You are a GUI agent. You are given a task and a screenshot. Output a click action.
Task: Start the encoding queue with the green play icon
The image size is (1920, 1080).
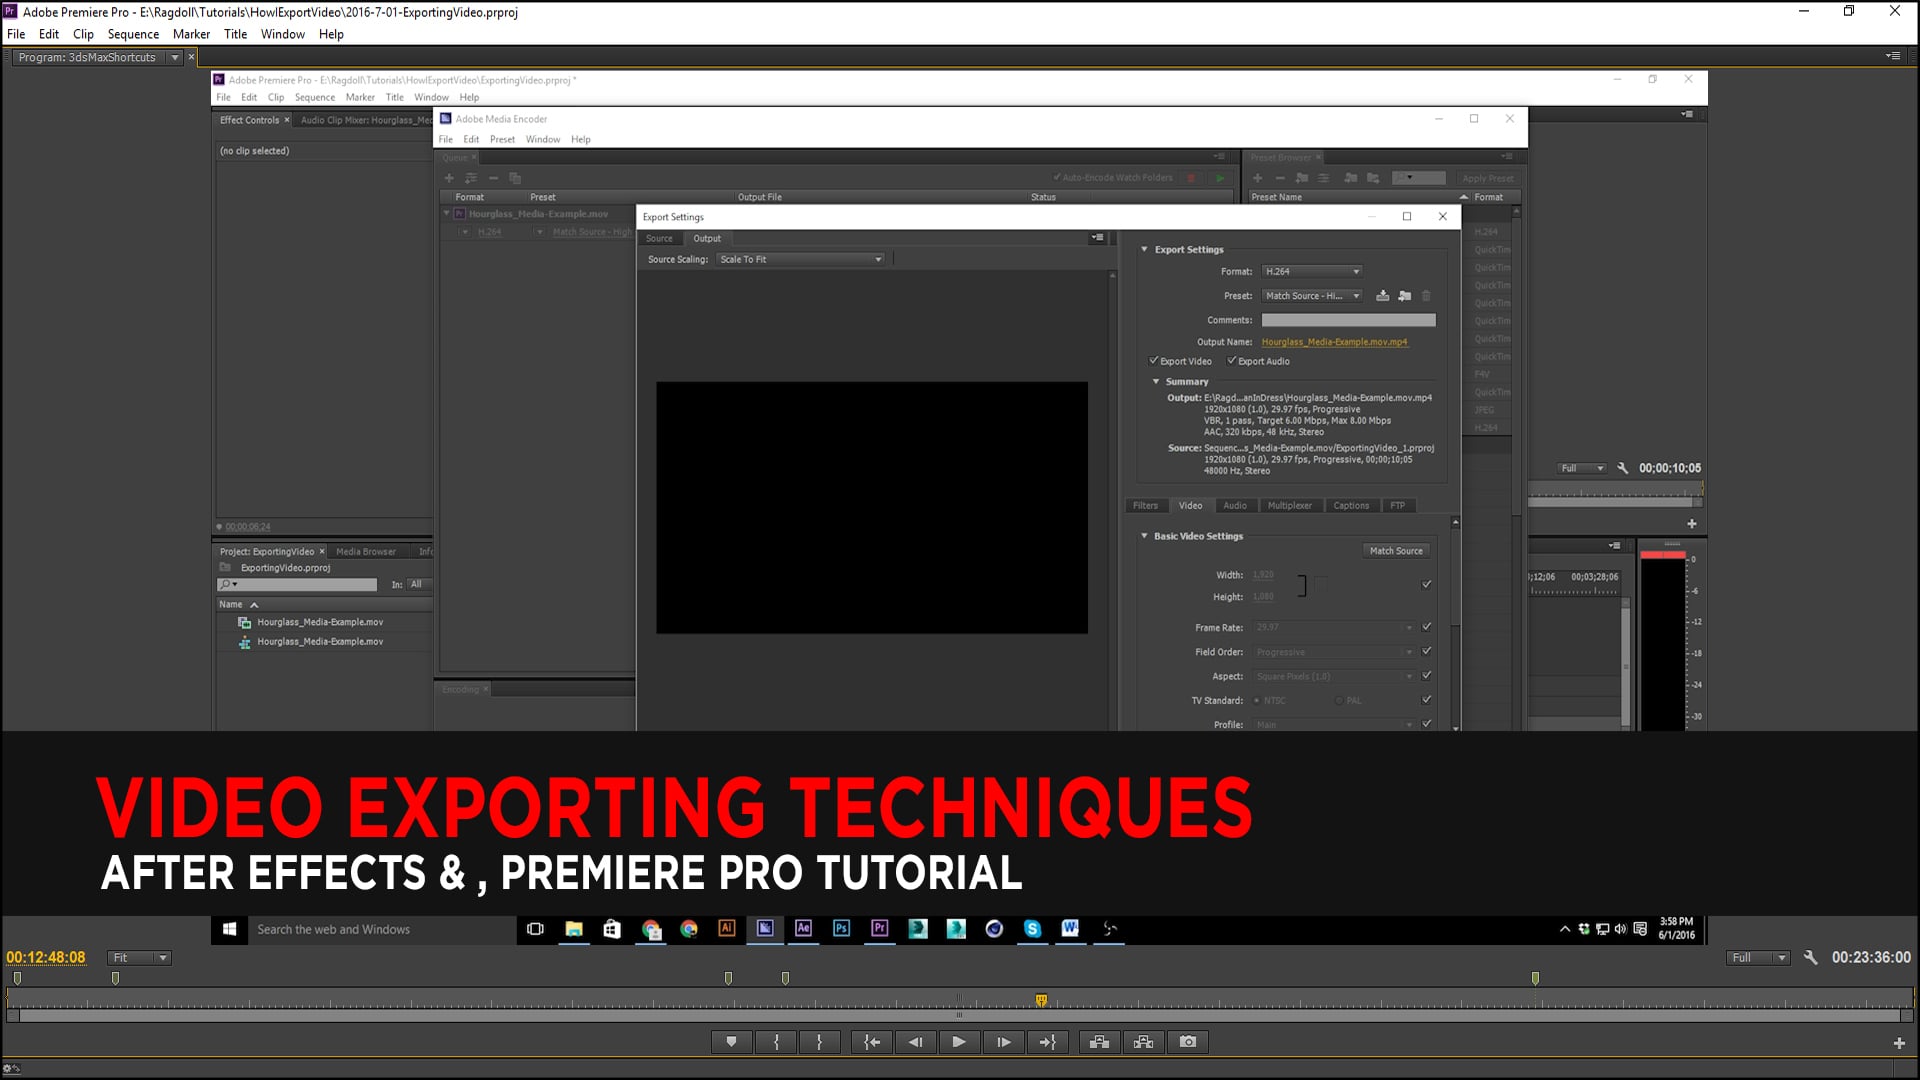click(x=1220, y=177)
